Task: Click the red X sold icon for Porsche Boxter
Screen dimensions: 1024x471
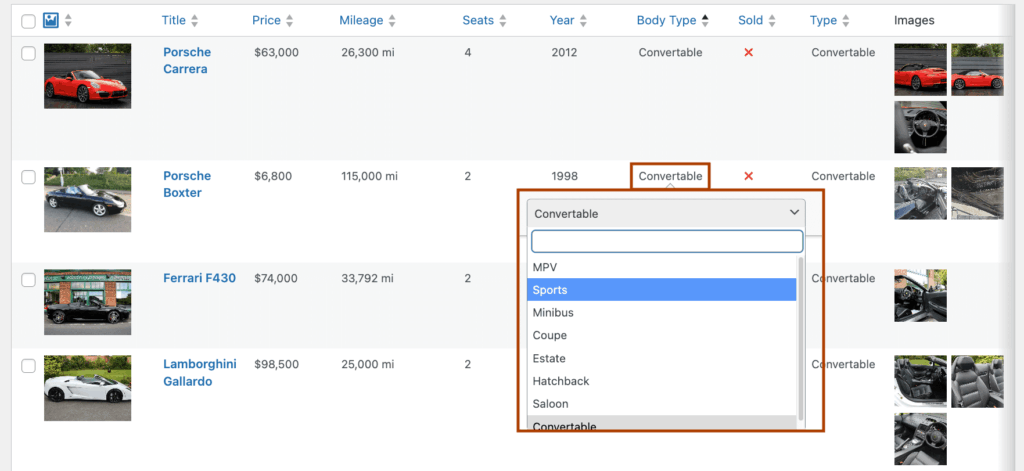Action: coord(748,177)
